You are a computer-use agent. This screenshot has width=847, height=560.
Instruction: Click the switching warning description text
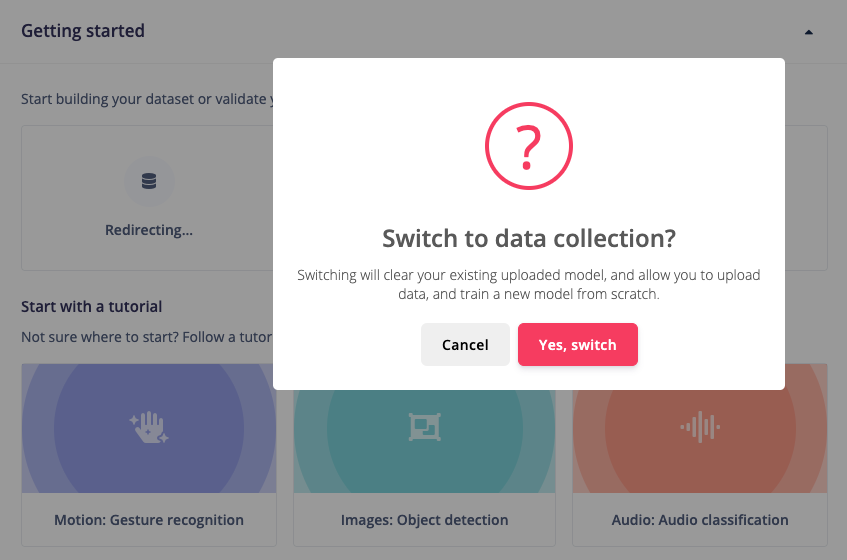click(x=529, y=285)
